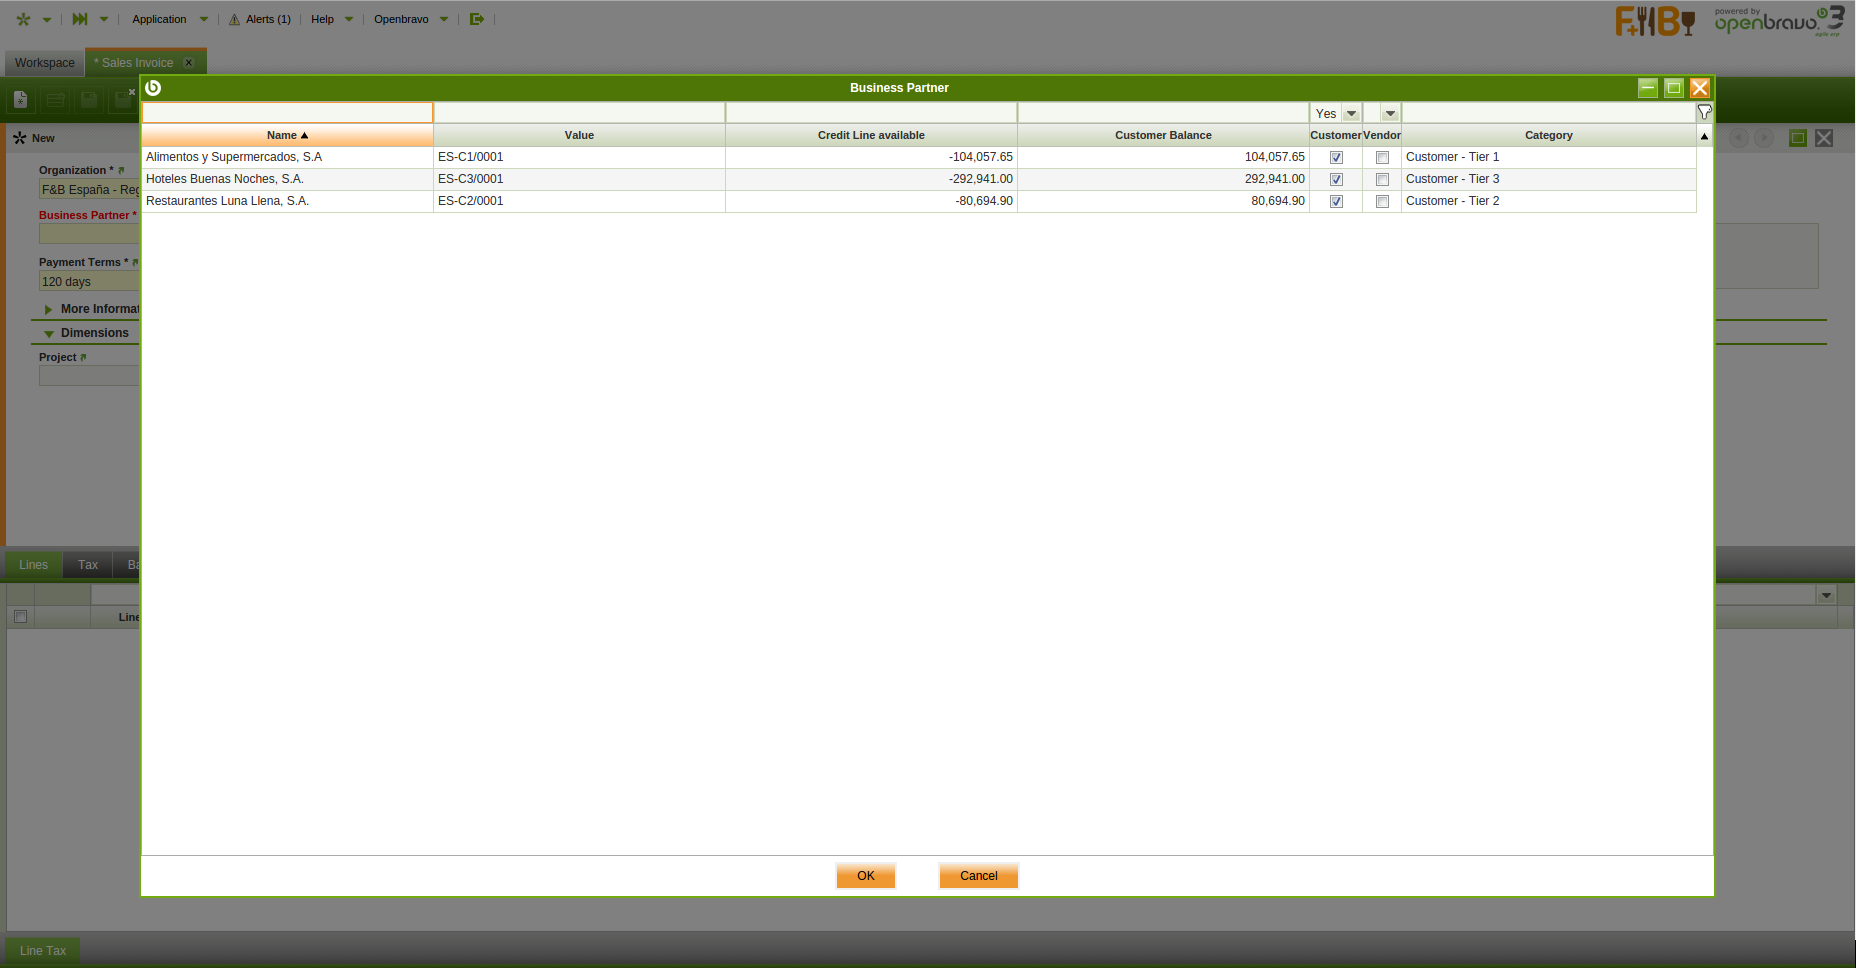This screenshot has width=1856, height=968.
Task: Open dropdown arrow next to create new icon
Action: (47, 19)
